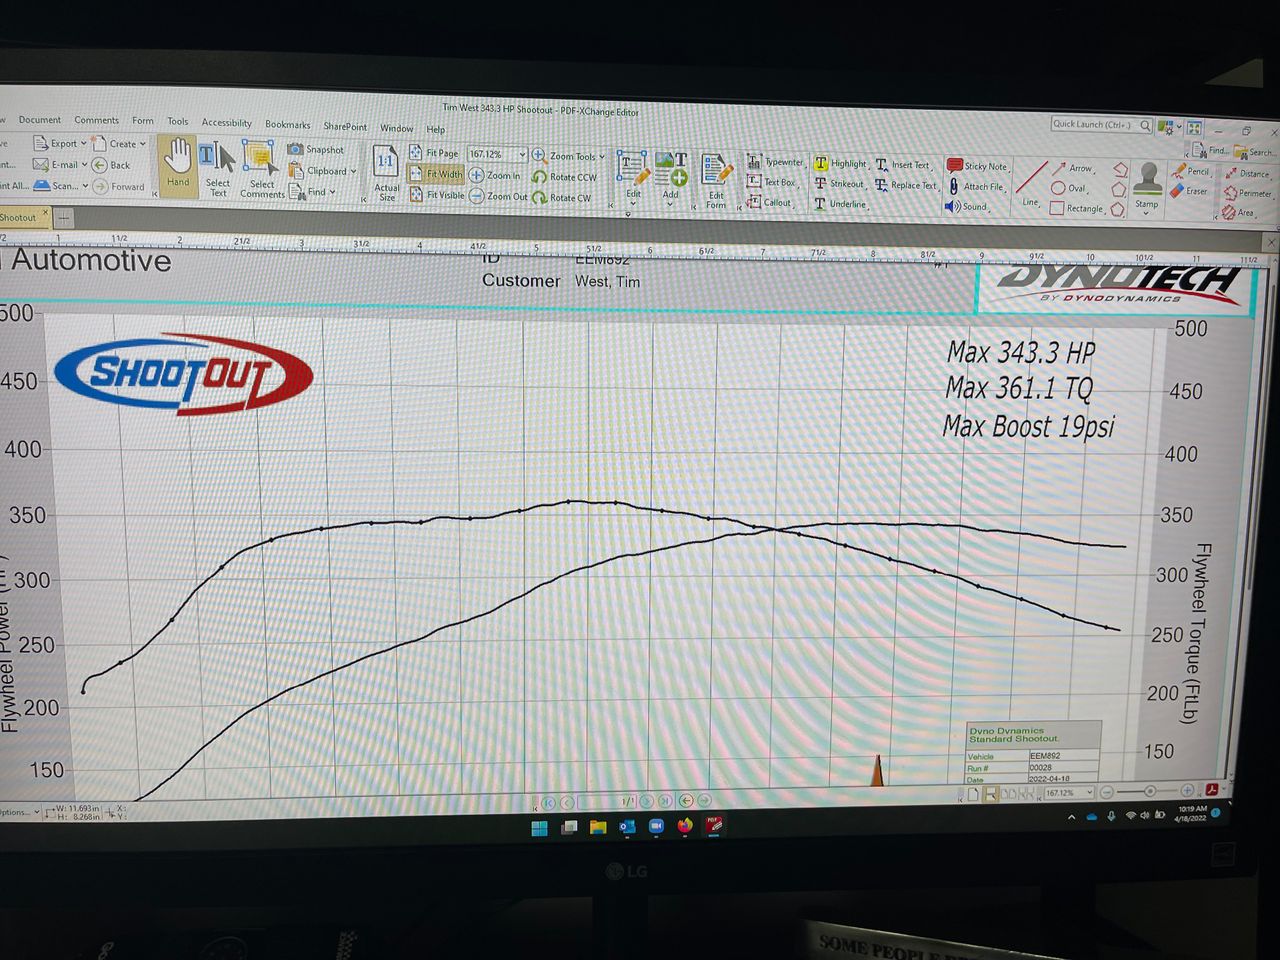The height and width of the screenshot is (960, 1280).
Task: Expand the Export dropdown
Action: pyautogui.click(x=83, y=144)
